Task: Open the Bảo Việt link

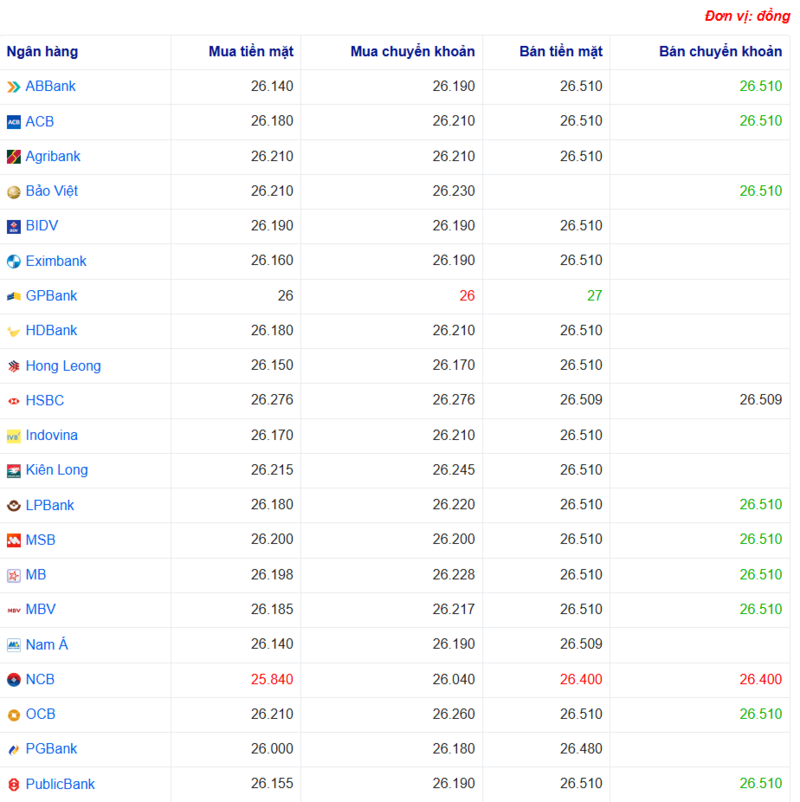Action: pyautogui.click(x=52, y=191)
